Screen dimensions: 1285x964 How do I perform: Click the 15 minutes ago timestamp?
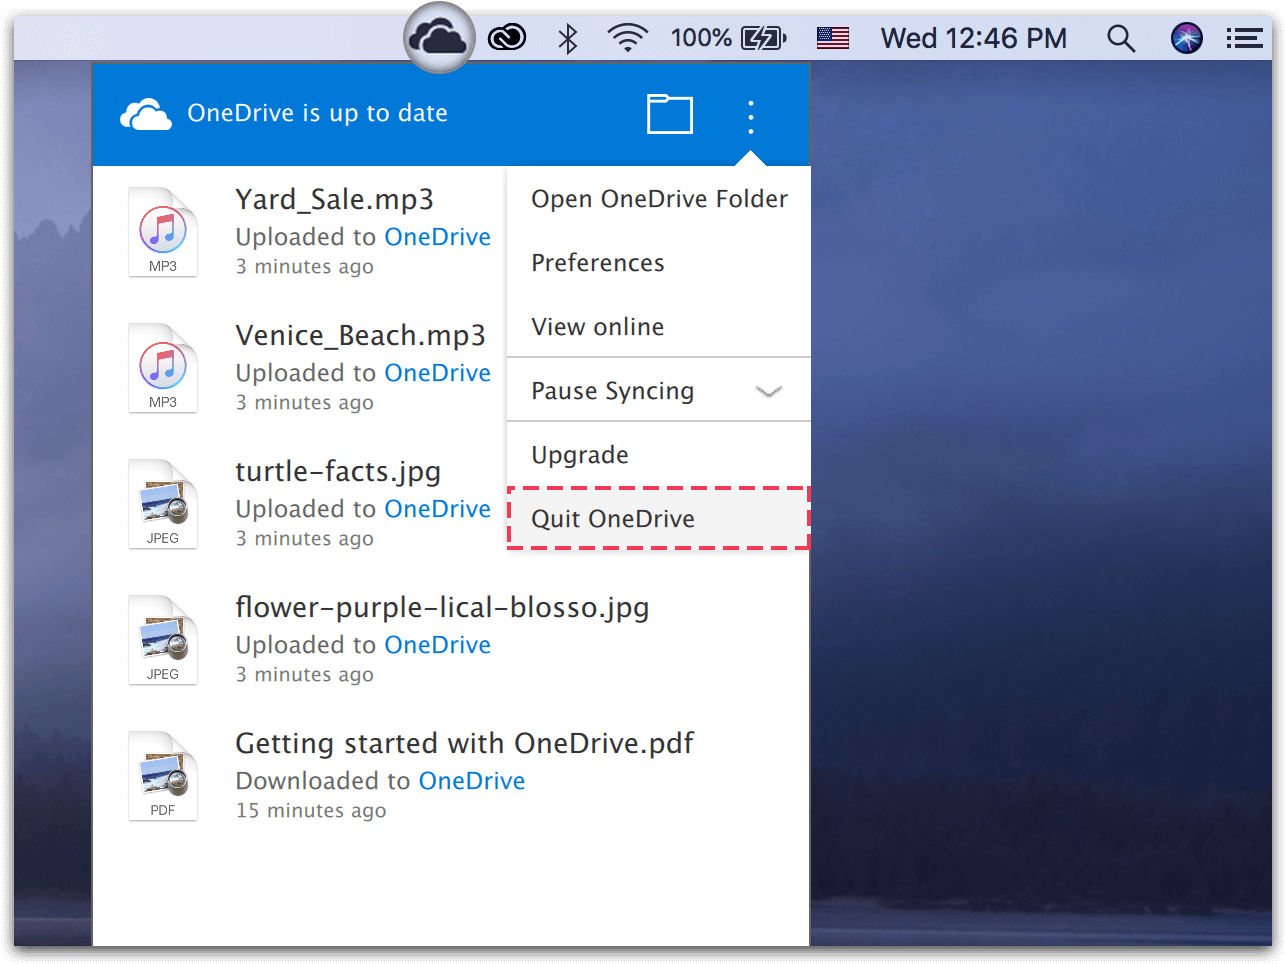311,811
